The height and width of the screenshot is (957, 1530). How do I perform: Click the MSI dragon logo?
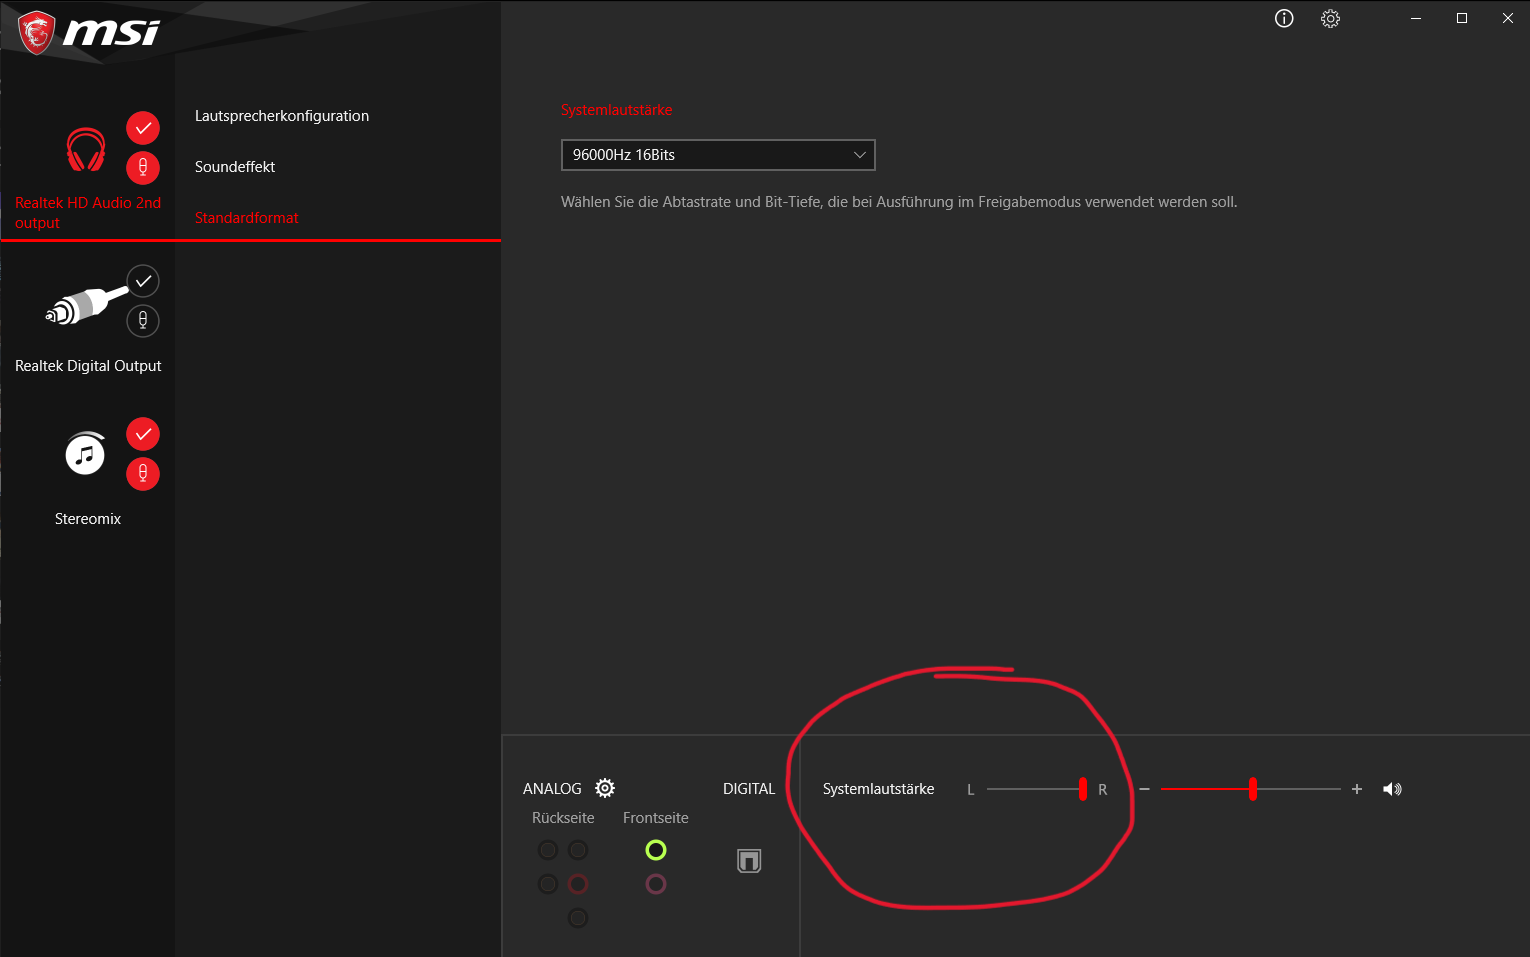pos(36,32)
